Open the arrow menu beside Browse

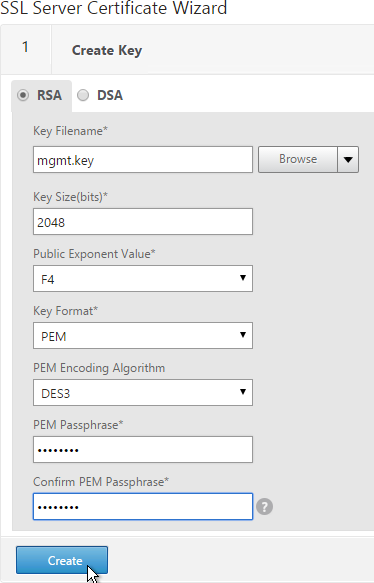(348, 160)
